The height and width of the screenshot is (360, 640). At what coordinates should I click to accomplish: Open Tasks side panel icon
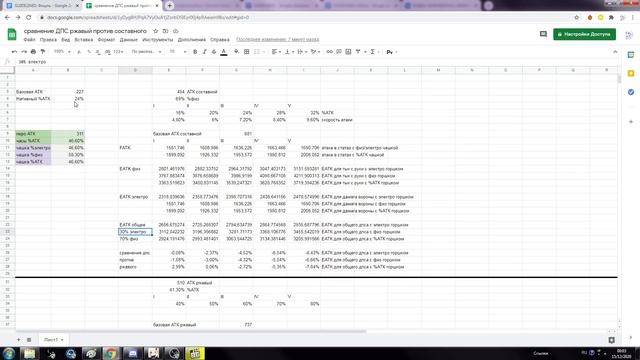click(x=631, y=92)
